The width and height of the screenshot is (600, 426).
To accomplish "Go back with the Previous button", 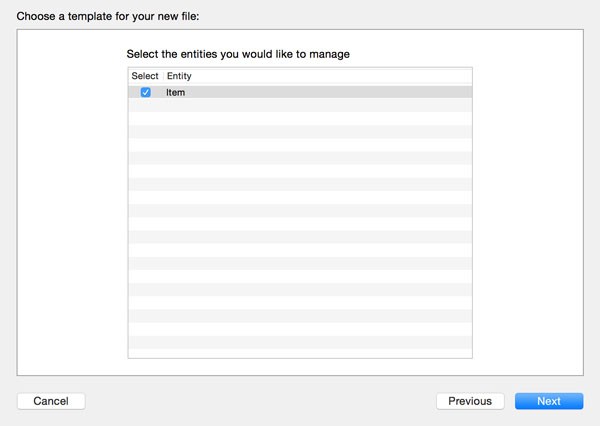I will pos(470,401).
